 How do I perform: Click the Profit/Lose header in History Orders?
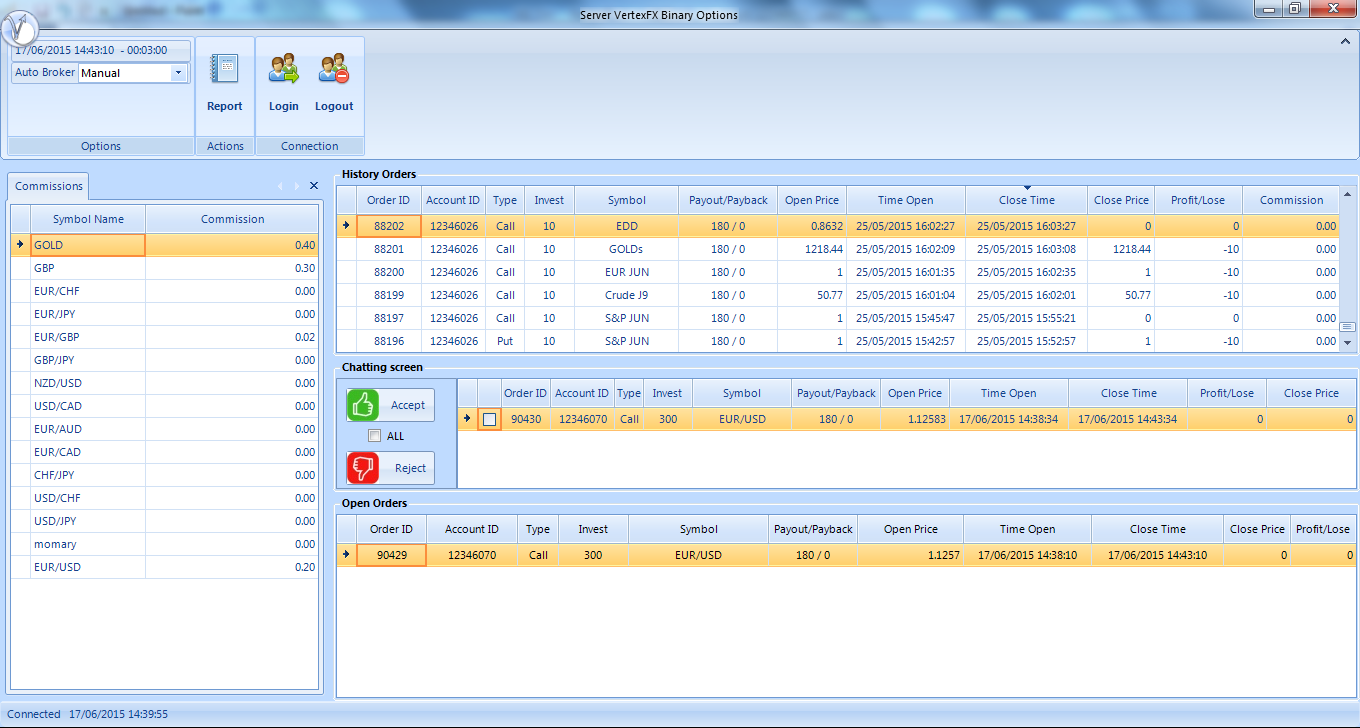click(x=1198, y=200)
